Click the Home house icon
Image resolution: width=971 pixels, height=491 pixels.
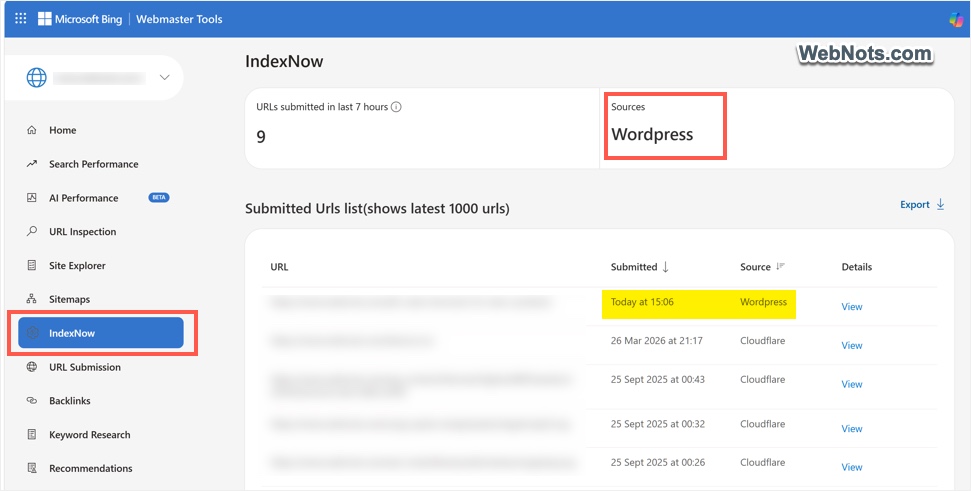[32, 130]
